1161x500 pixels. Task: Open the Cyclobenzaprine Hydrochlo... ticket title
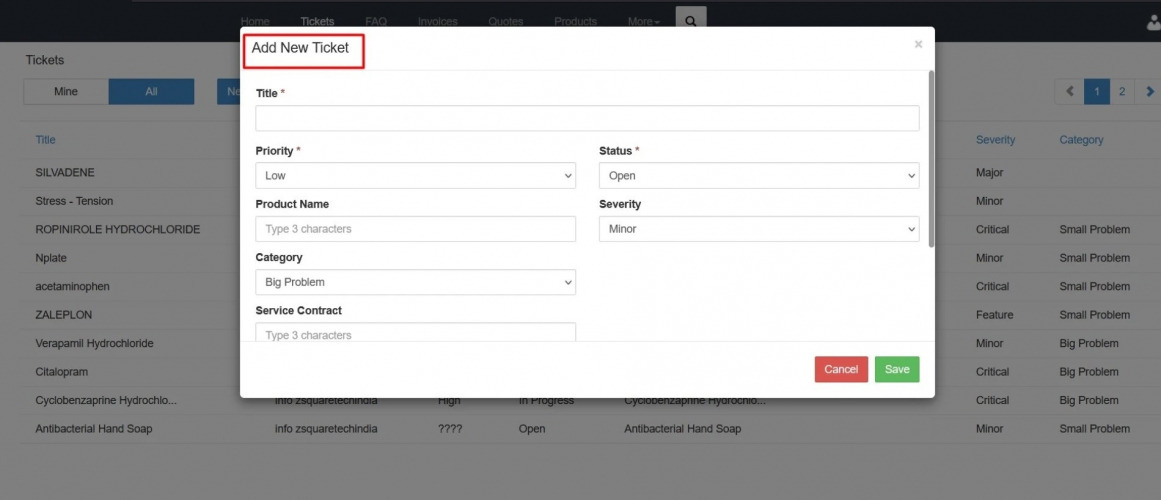click(106, 401)
